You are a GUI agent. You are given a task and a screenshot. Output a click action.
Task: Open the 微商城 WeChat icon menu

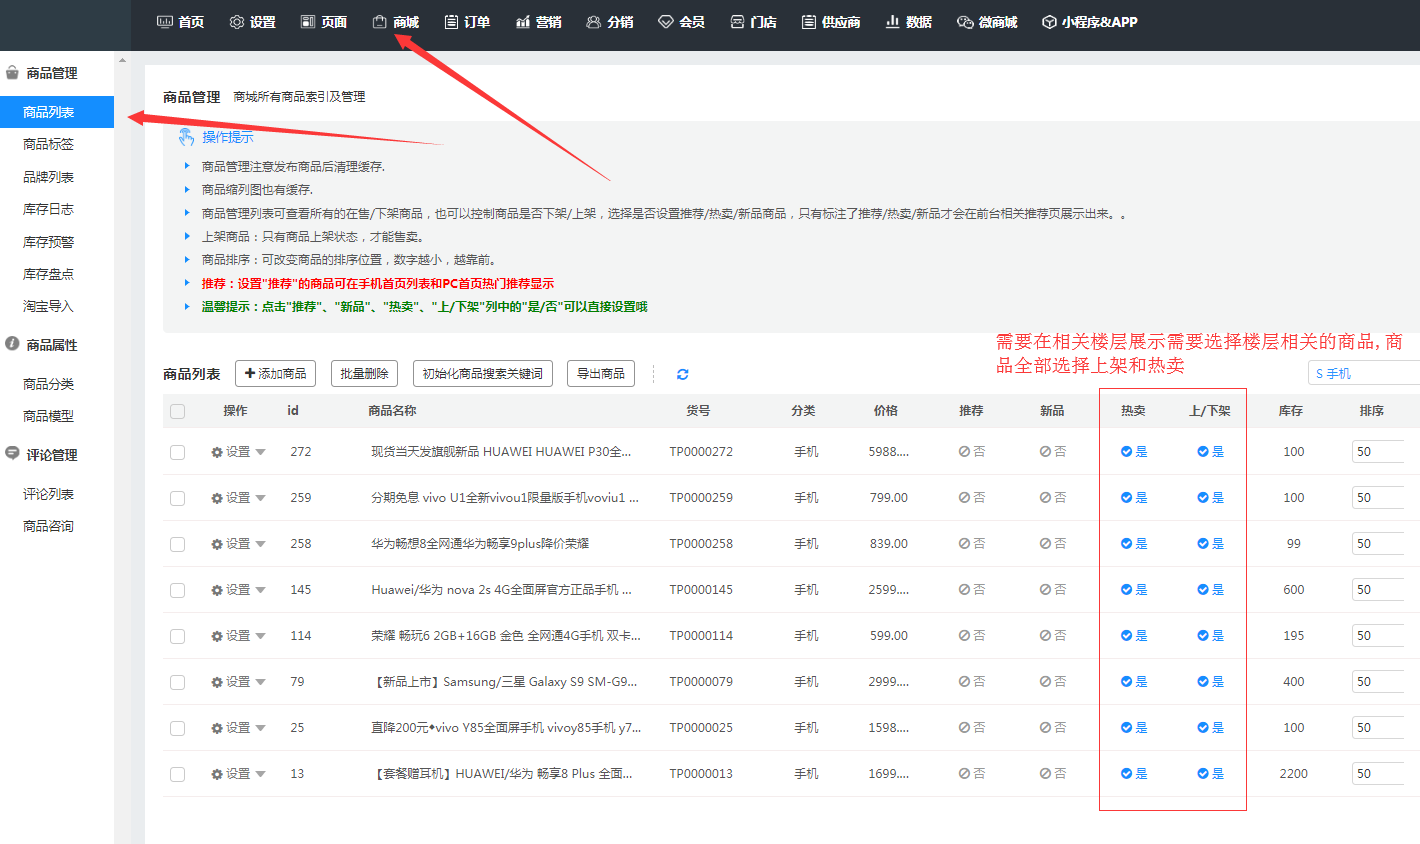pyautogui.click(x=965, y=22)
